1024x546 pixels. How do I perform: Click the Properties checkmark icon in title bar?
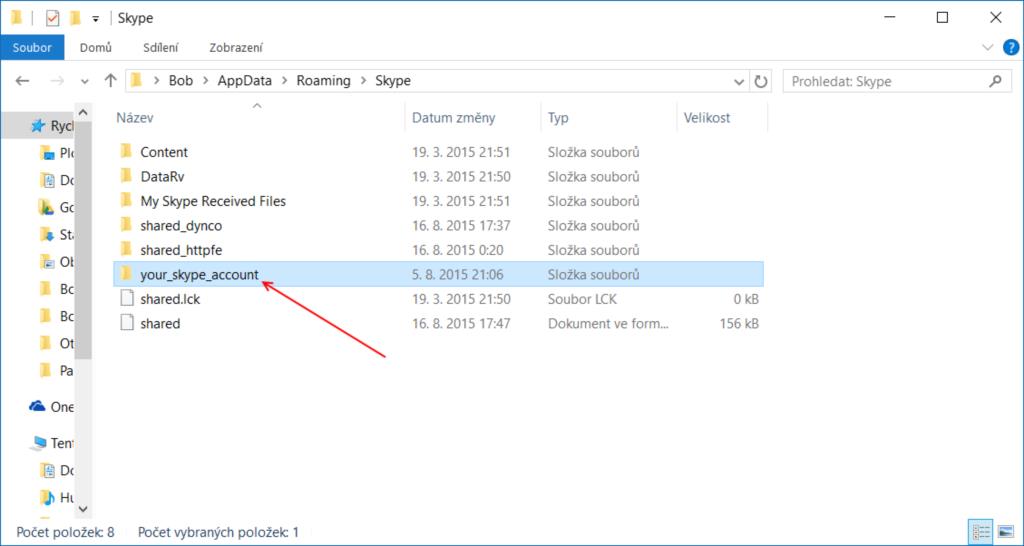coord(53,18)
